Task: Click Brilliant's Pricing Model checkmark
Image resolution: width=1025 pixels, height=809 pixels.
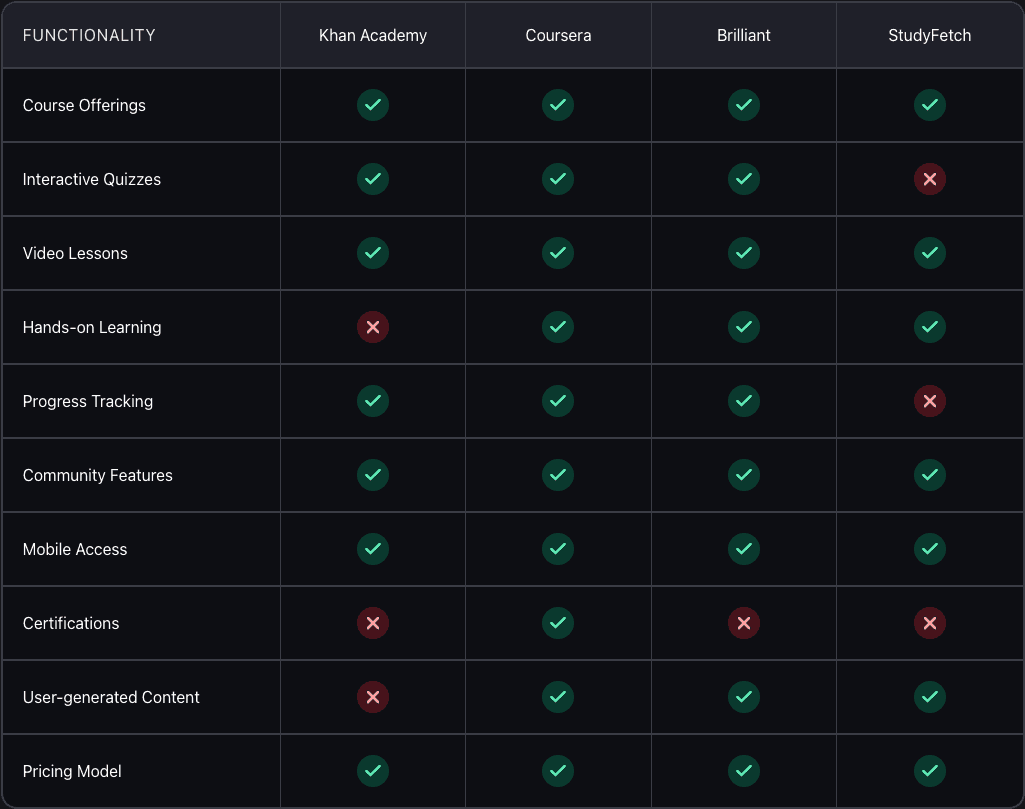Action: 743,771
